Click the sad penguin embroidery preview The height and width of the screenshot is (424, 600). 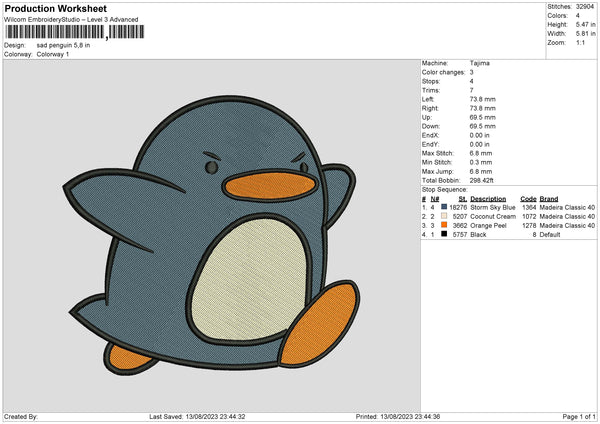tap(212, 234)
